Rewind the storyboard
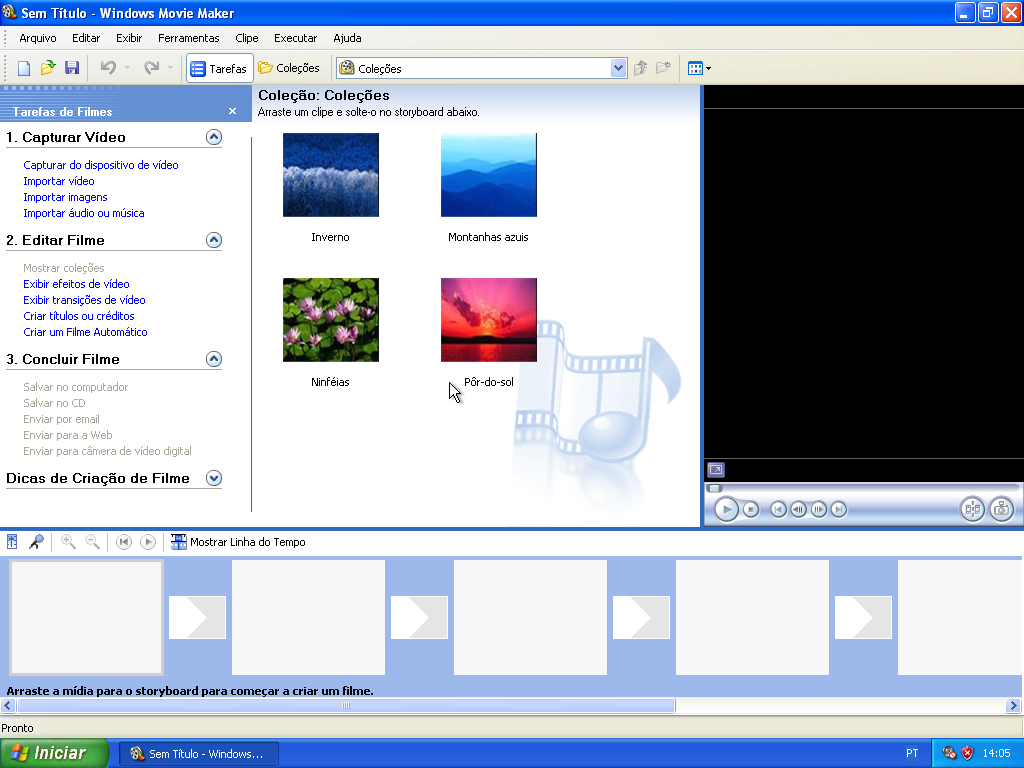Viewport: 1024px width, 768px height. [123, 542]
